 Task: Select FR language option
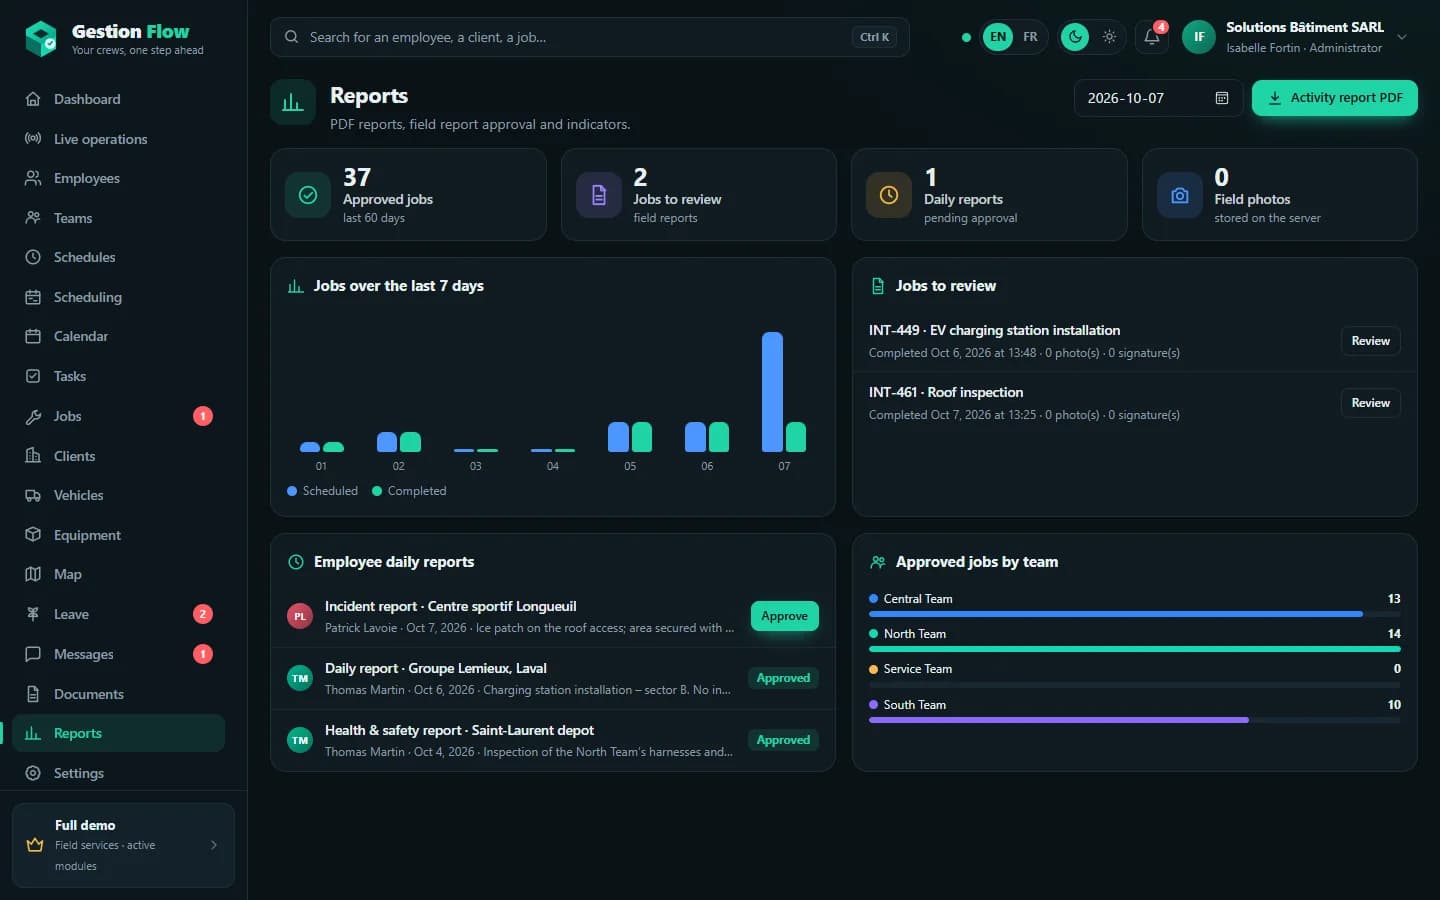pyautogui.click(x=1030, y=37)
